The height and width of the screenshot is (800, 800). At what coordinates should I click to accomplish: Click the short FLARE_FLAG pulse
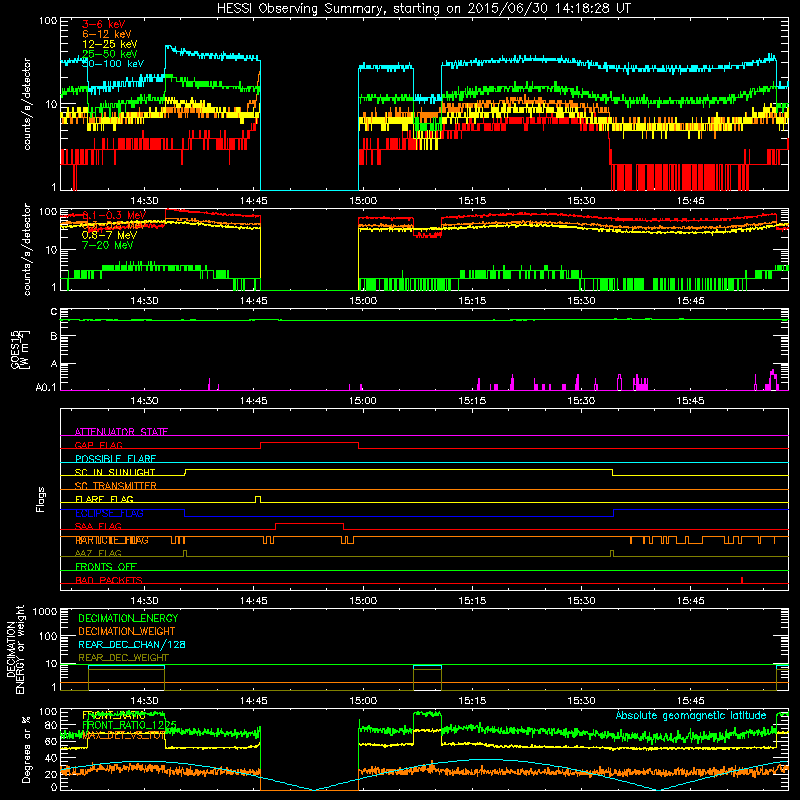coord(258,499)
